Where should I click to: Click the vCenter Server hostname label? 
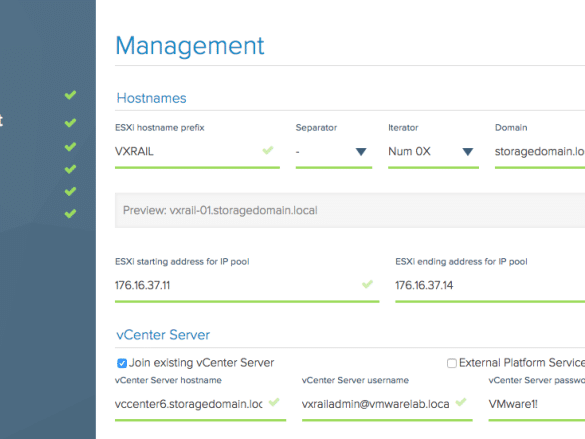click(168, 380)
